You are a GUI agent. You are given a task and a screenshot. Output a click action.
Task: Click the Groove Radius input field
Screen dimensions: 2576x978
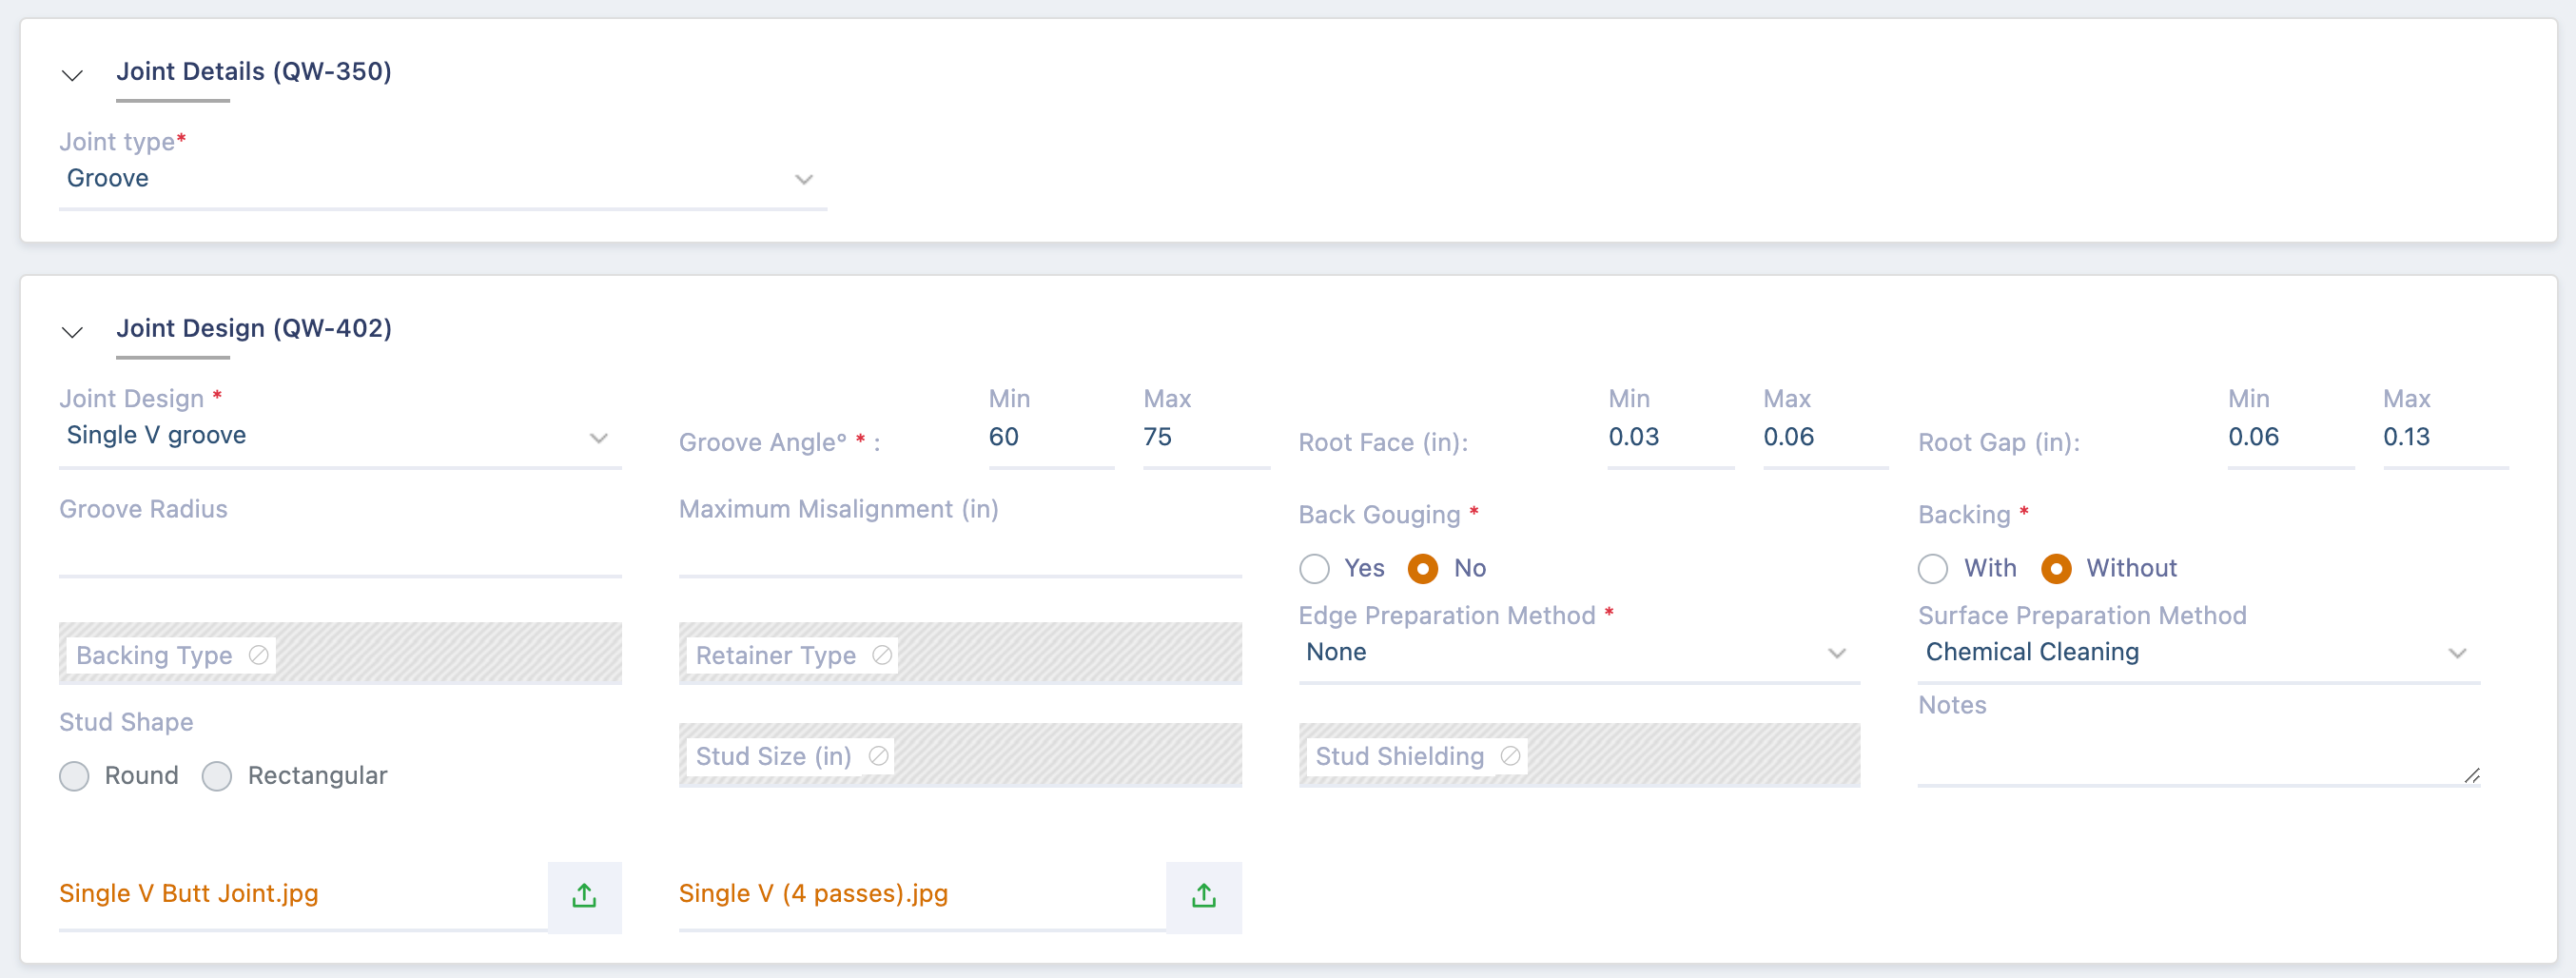point(340,552)
